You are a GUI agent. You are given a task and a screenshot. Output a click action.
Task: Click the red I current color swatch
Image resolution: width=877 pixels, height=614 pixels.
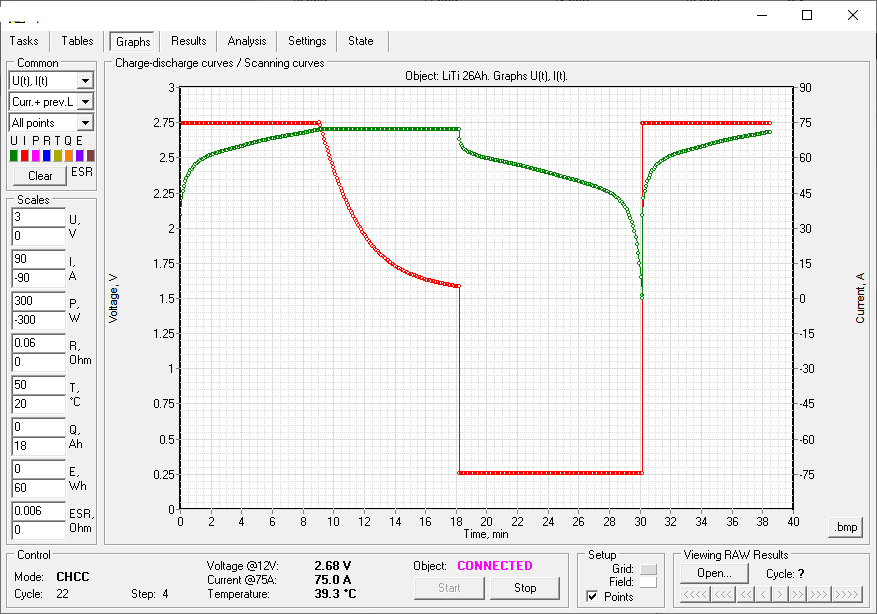pos(25,156)
